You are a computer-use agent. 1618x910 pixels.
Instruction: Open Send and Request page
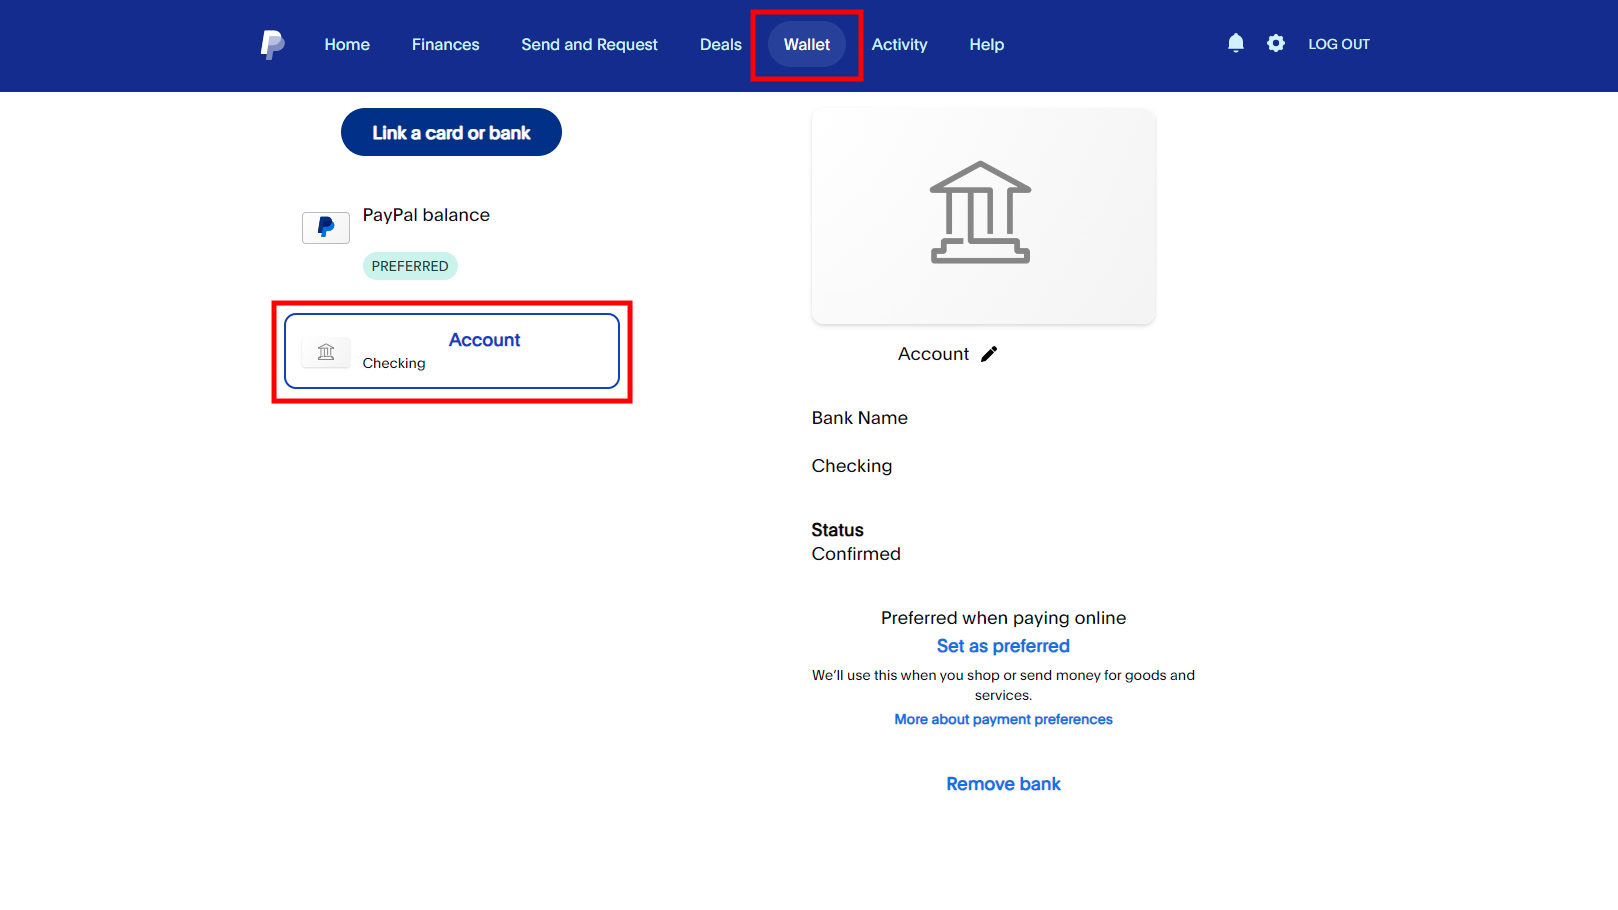click(589, 44)
